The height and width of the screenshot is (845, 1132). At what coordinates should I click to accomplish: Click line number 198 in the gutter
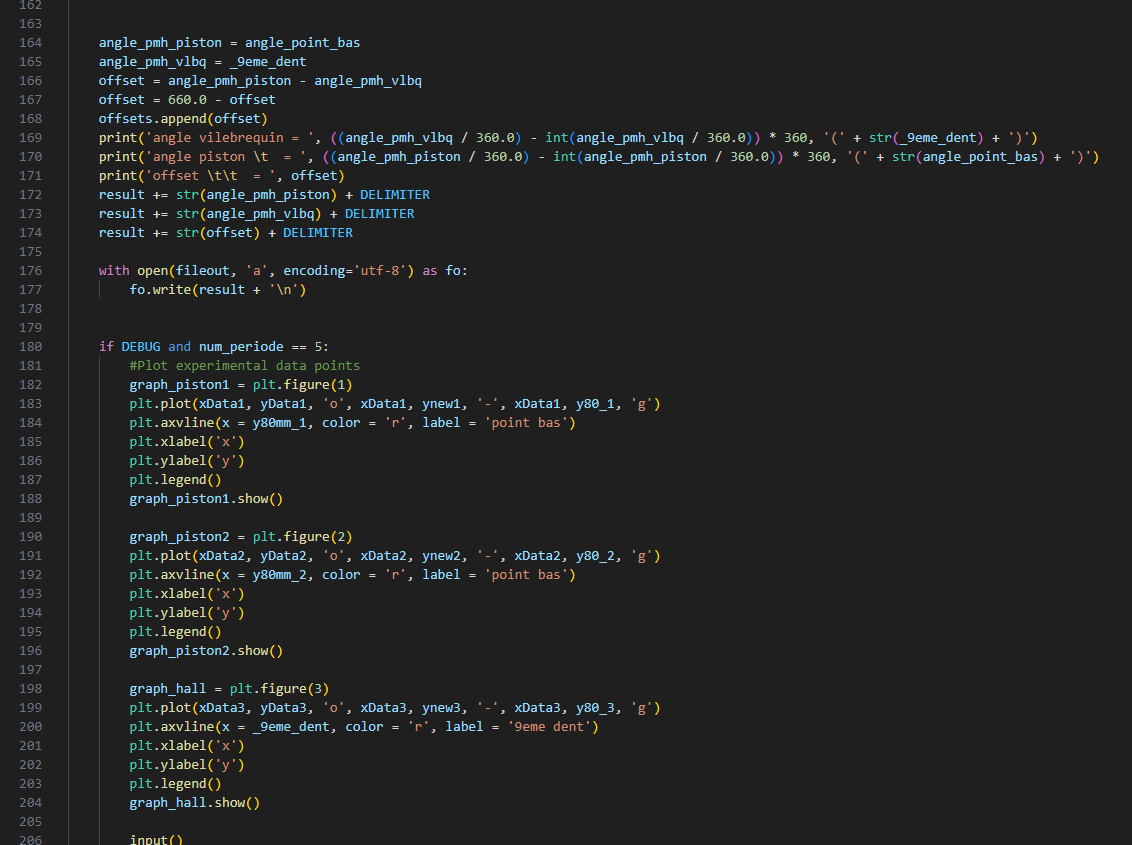(x=30, y=689)
